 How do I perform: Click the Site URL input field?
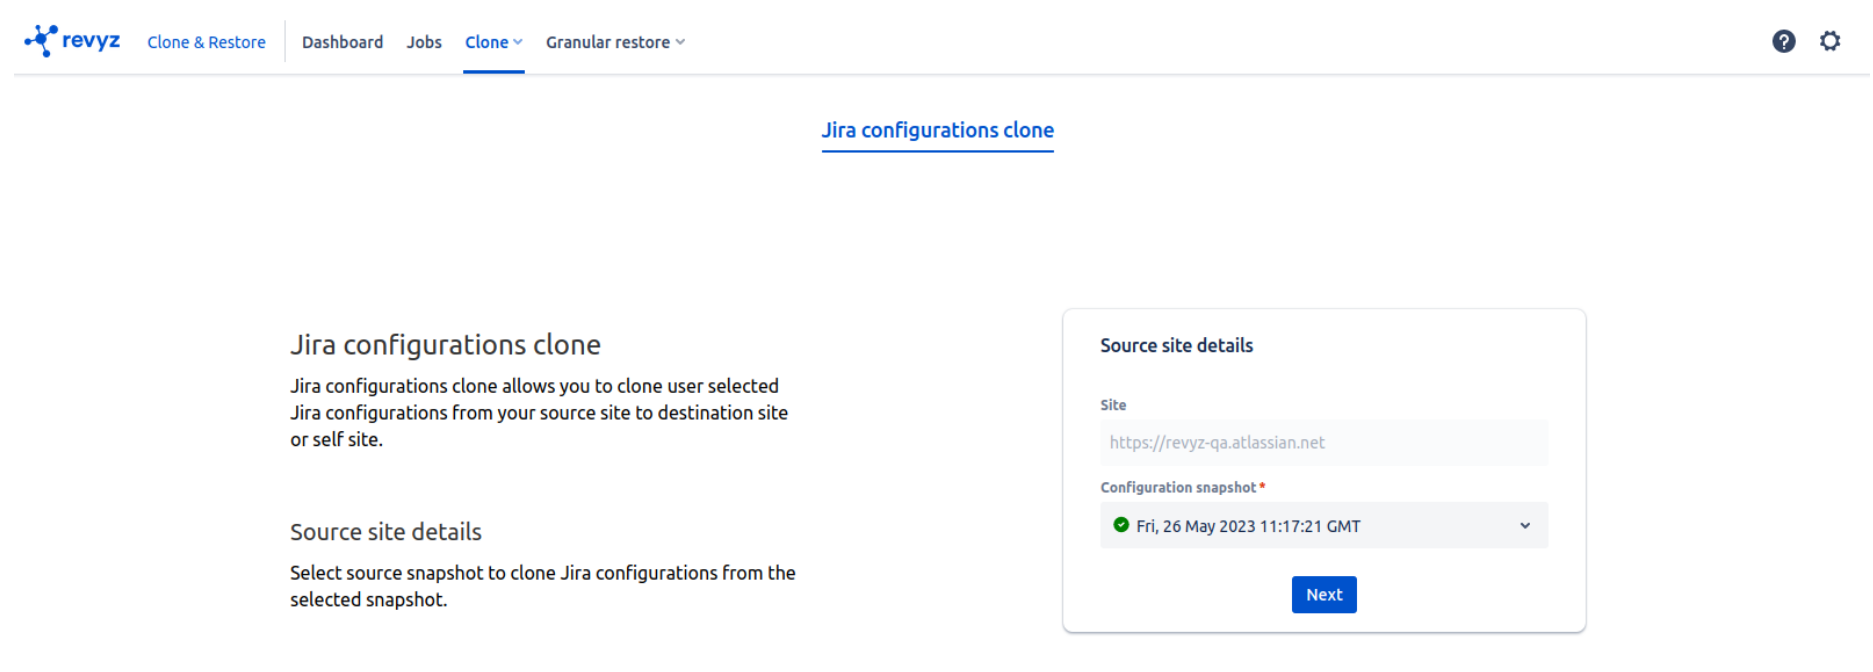1323,442
